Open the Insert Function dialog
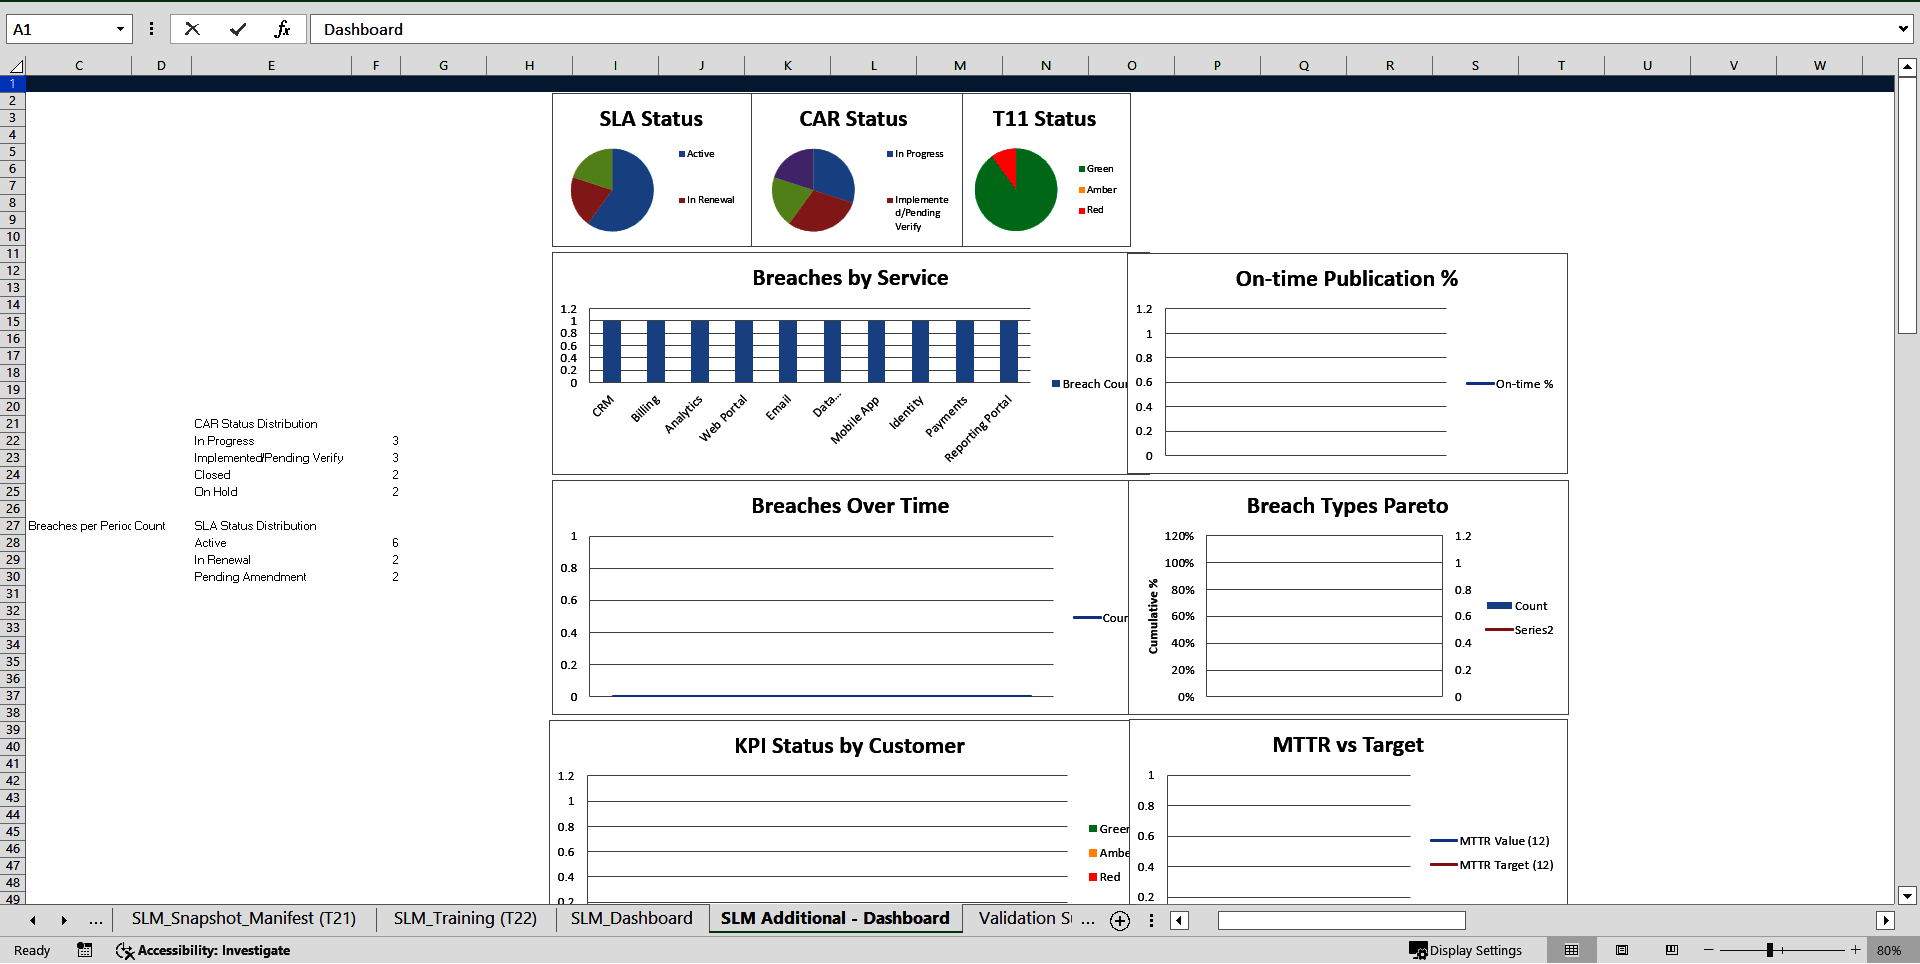 (x=283, y=29)
